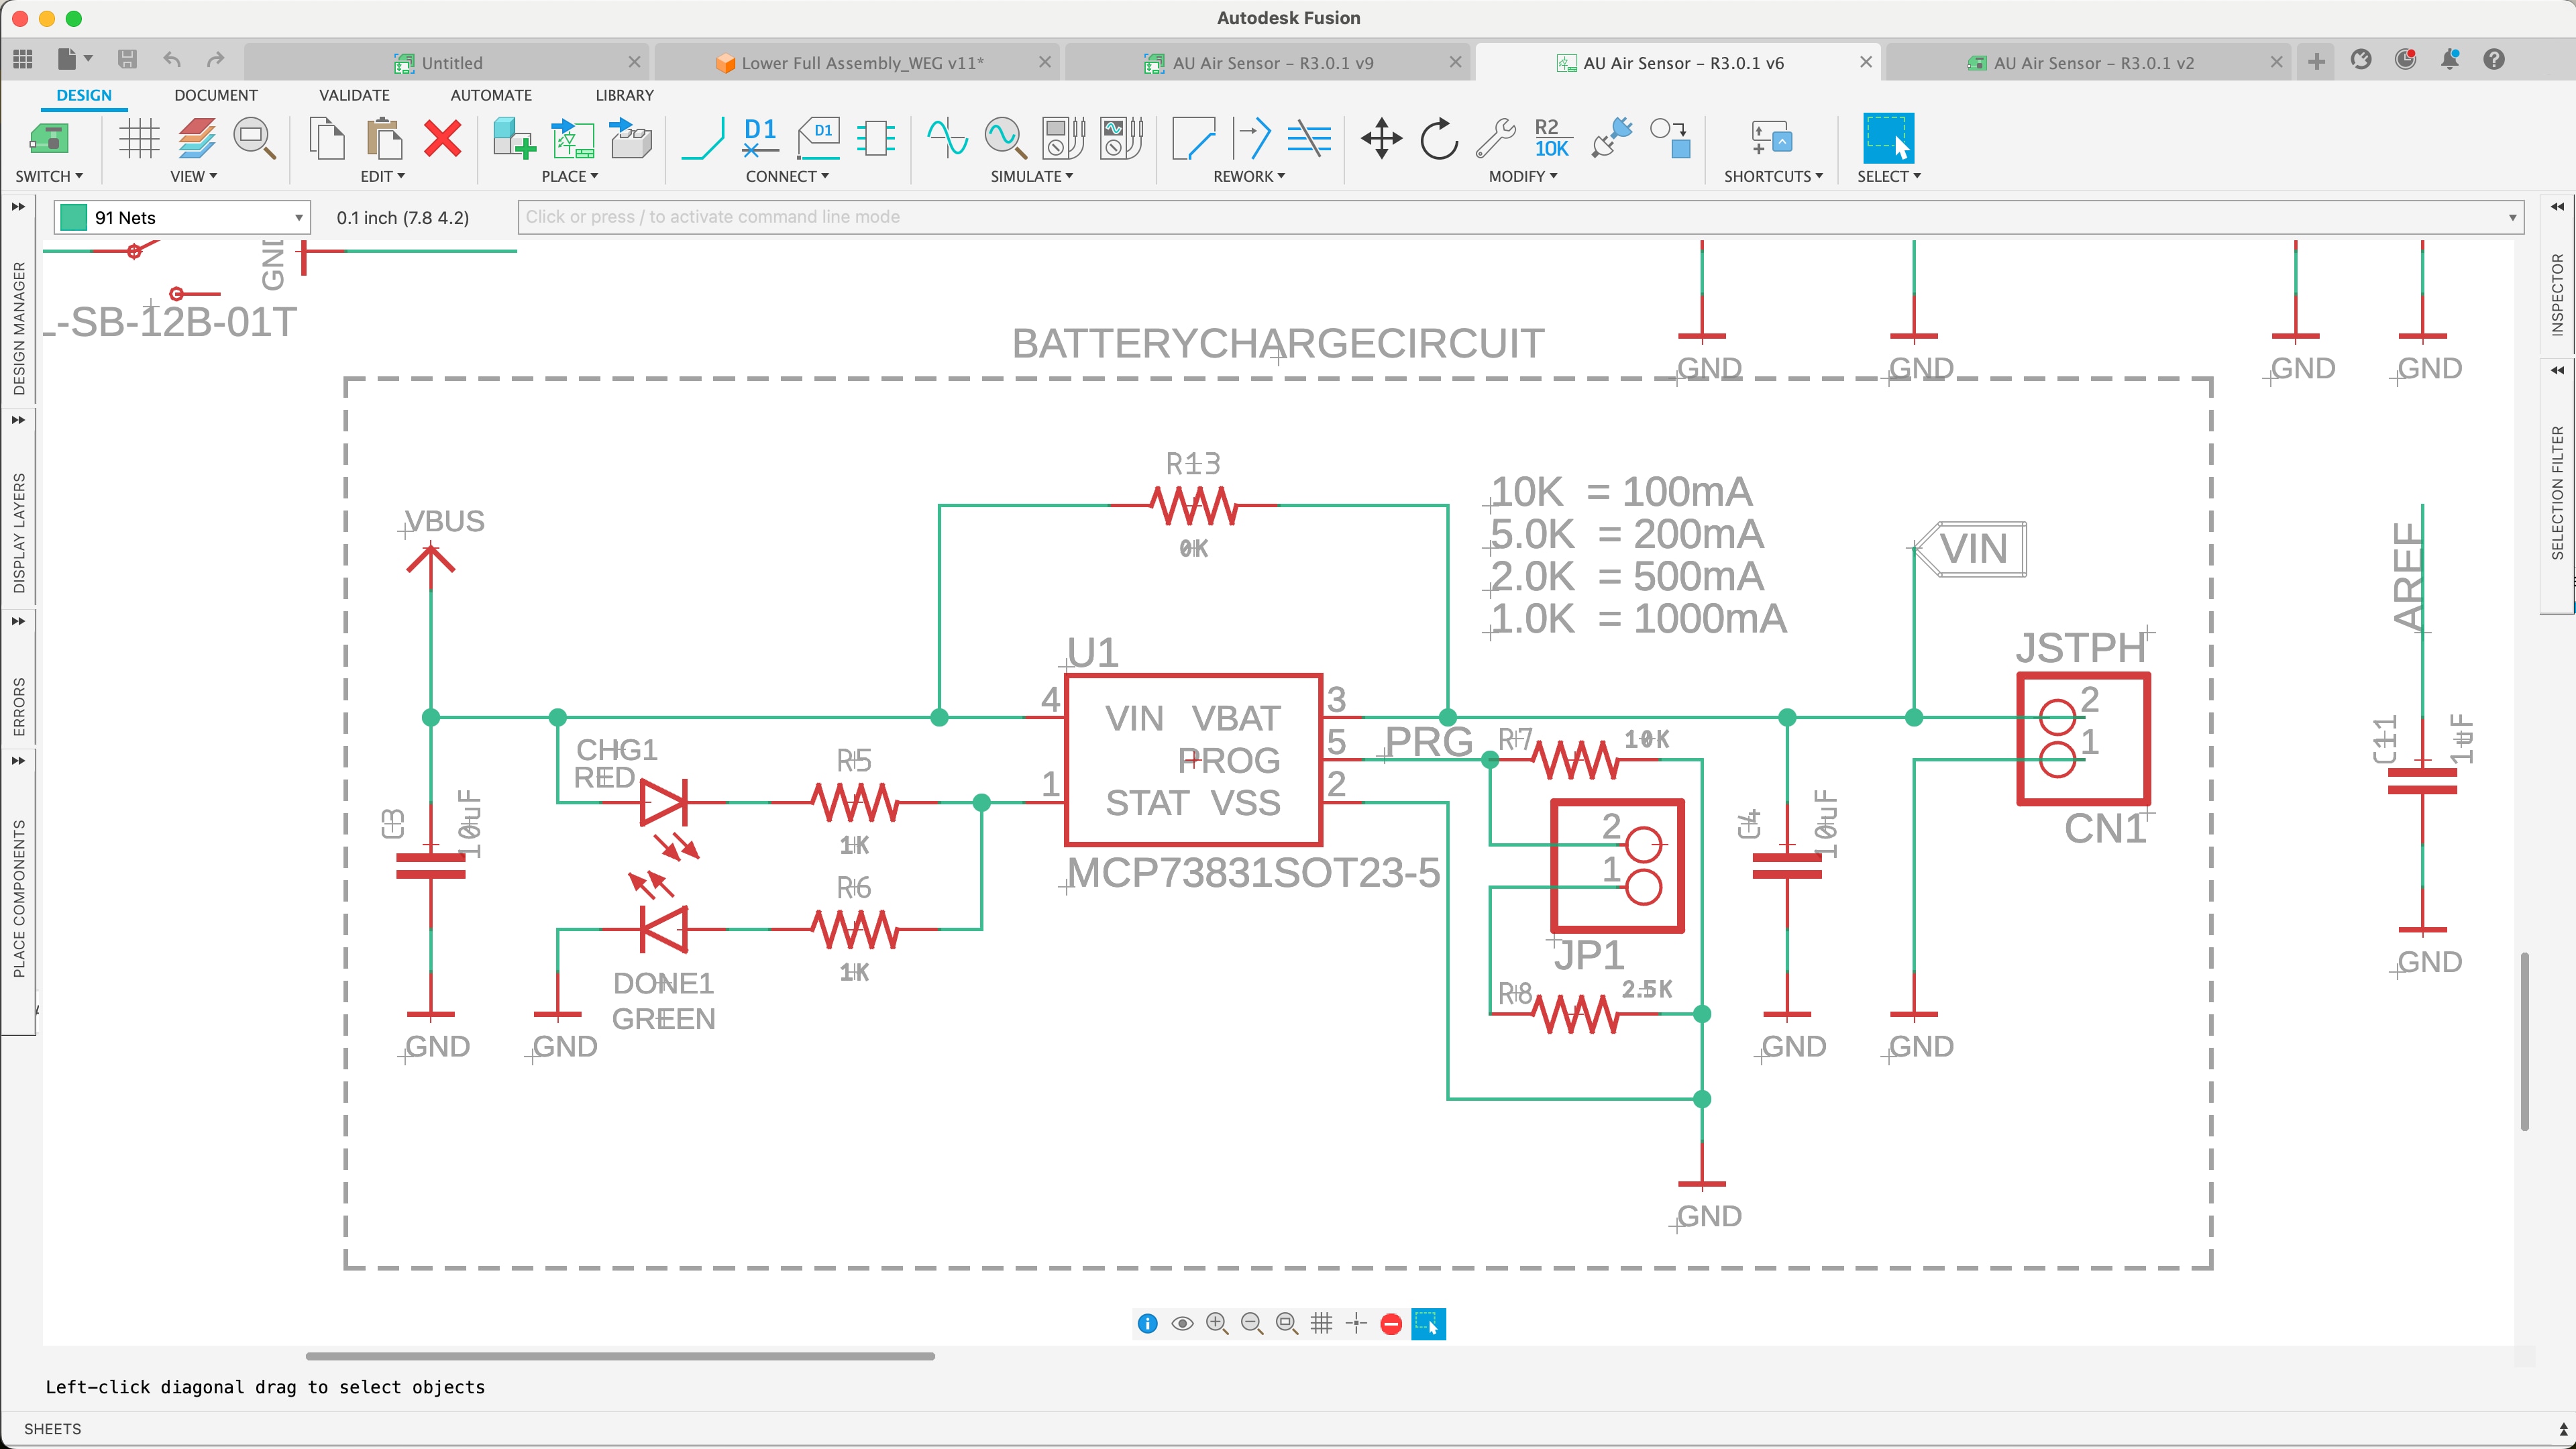Select the Junction tool under Connect
The height and width of the screenshot is (1449, 2576).
coord(877,140)
